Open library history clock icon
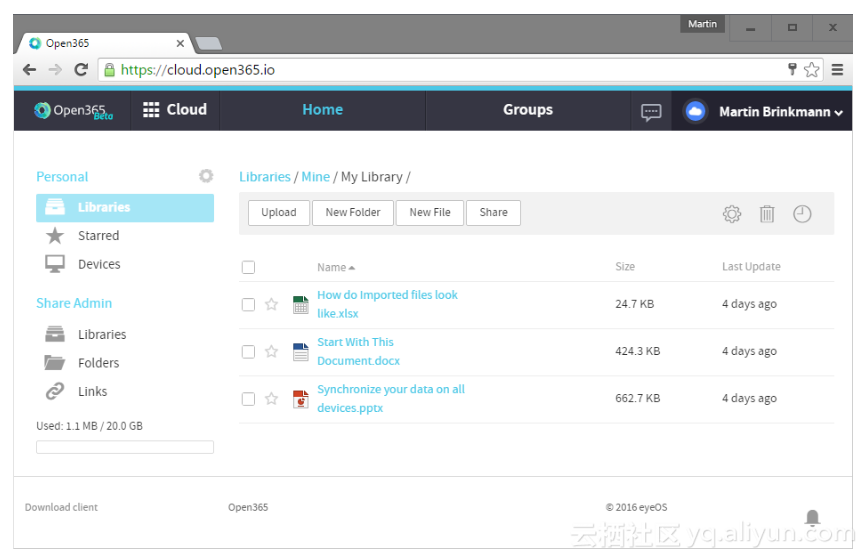The width and height of the screenshot is (867, 559). 802,214
